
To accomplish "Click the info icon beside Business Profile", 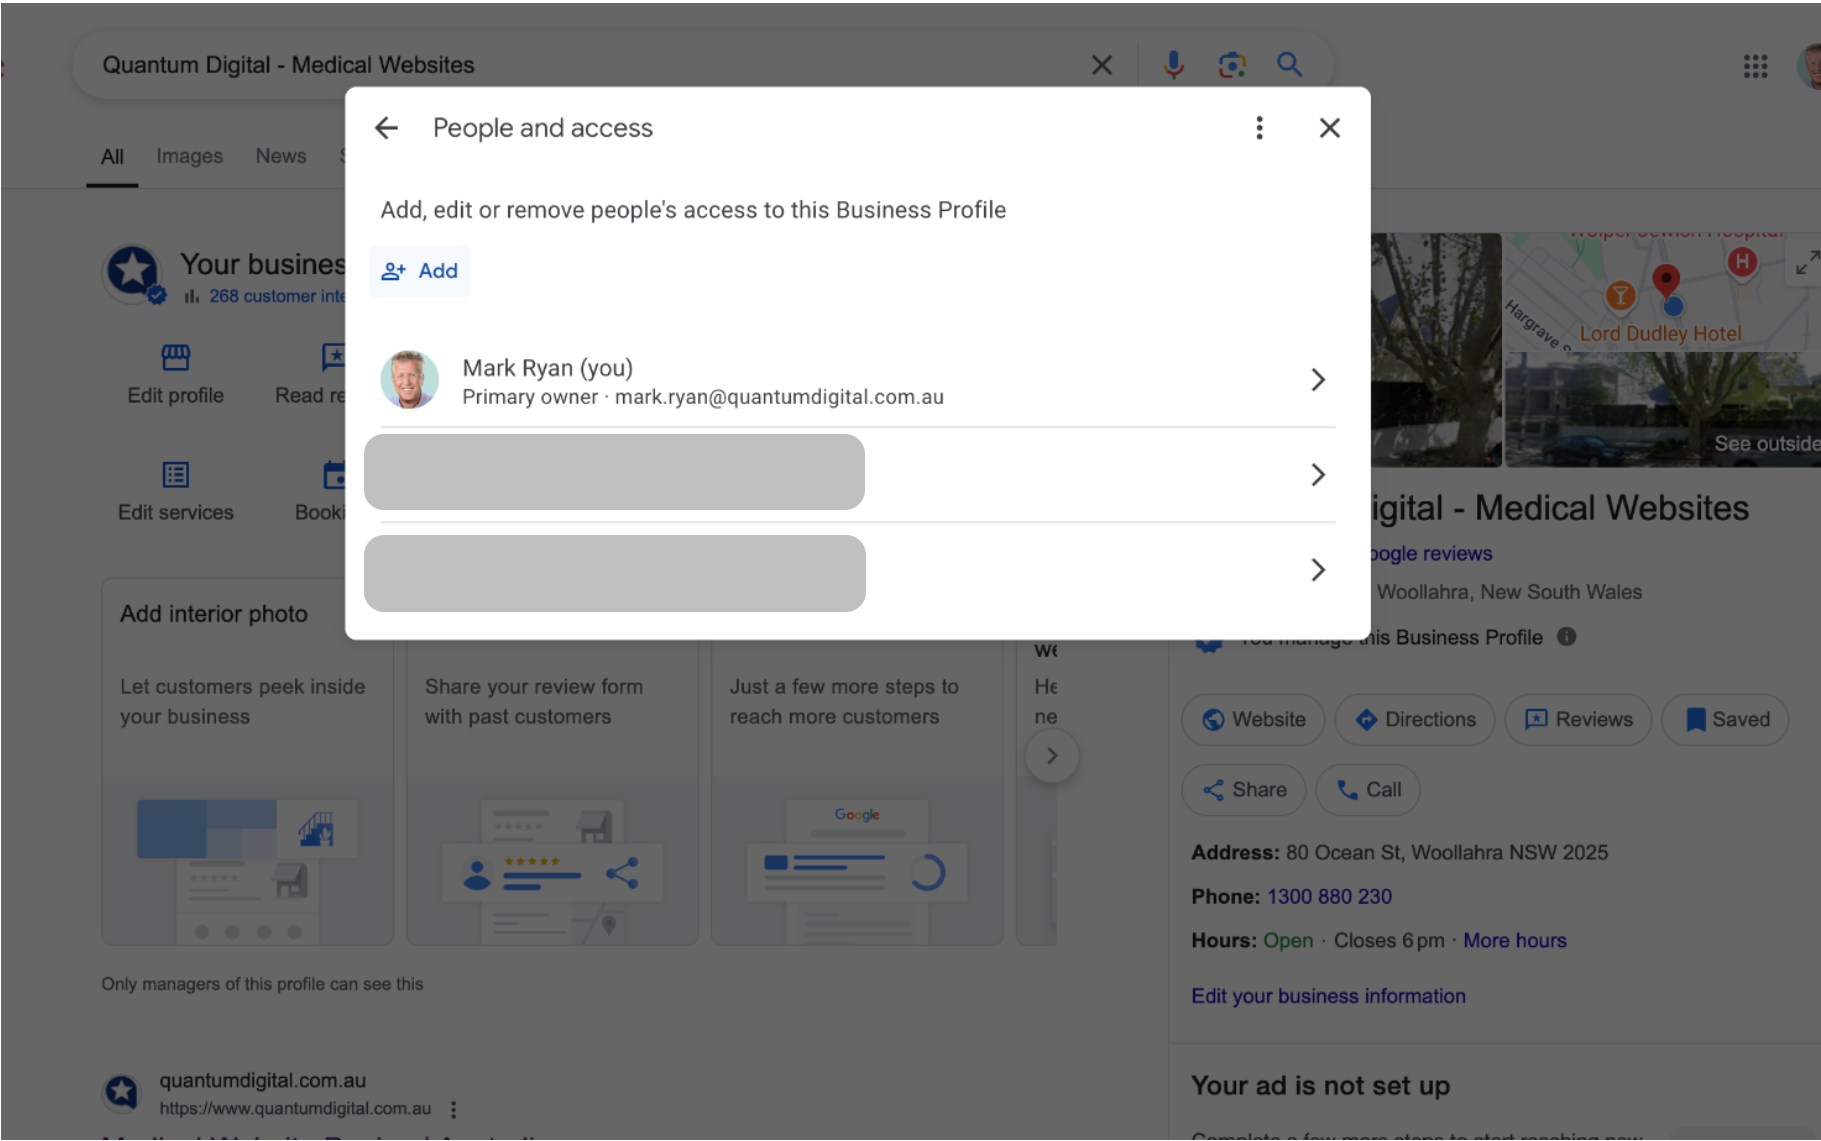I will (1567, 637).
